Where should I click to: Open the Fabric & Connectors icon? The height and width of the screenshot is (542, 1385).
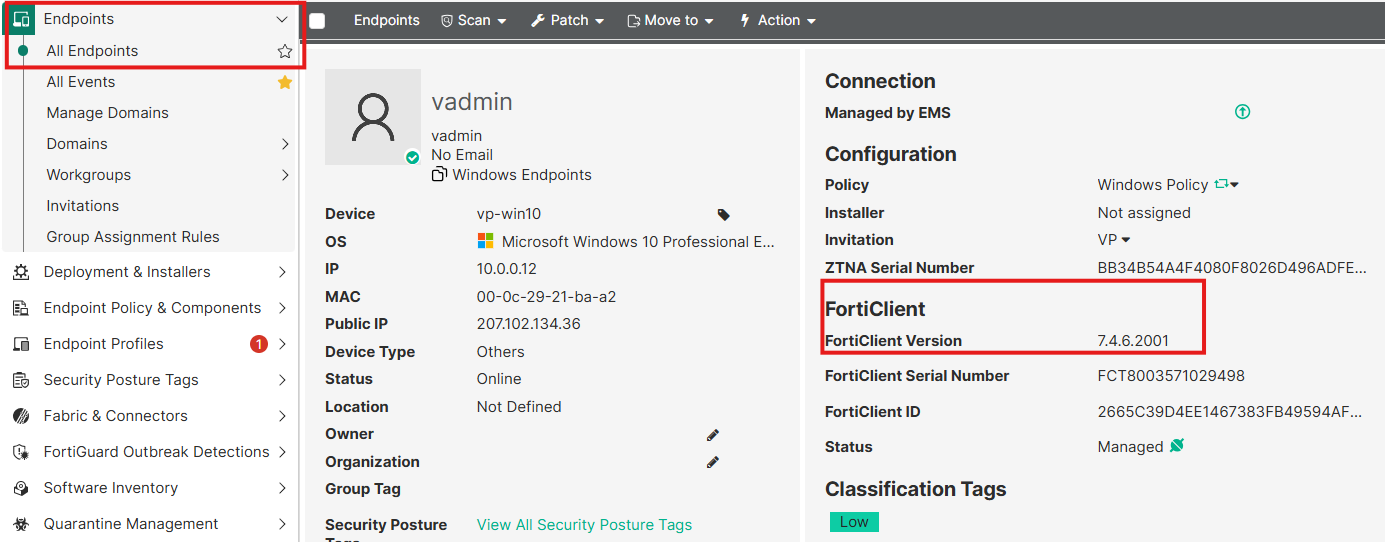point(21,416)
